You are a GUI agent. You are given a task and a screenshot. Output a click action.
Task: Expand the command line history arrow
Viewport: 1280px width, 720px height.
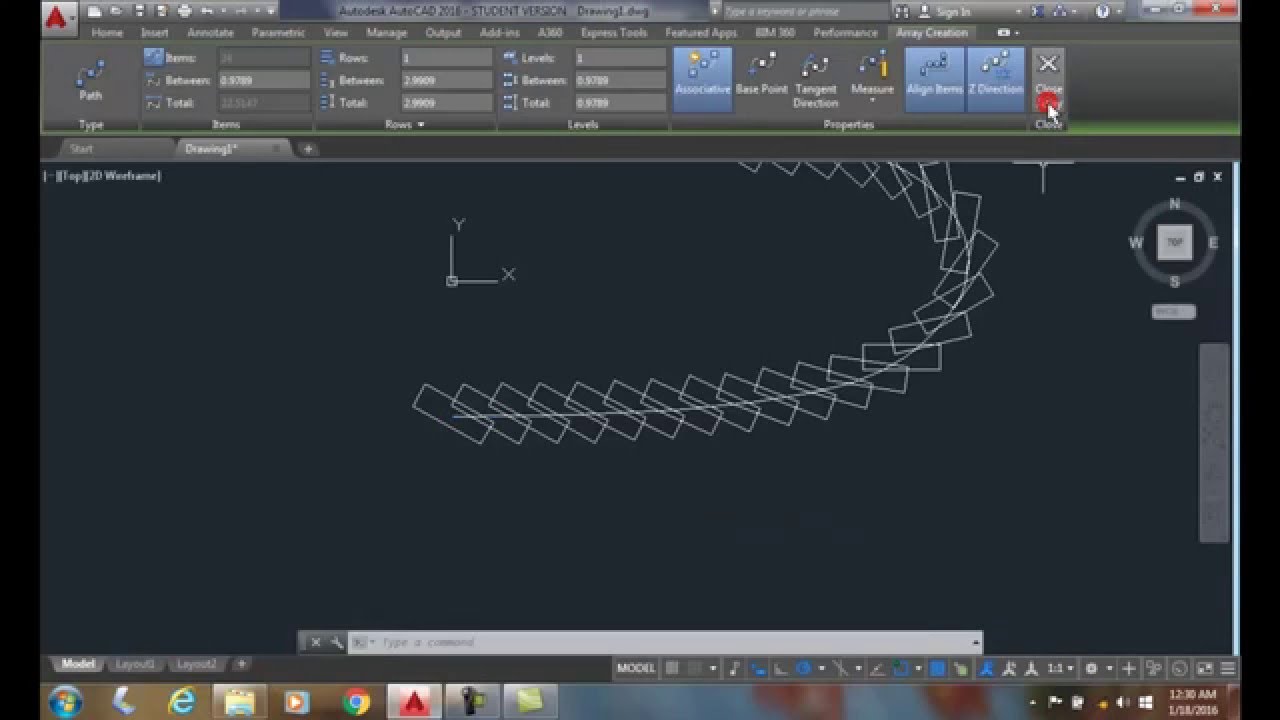pyautogui.click(x=976, y=642)
